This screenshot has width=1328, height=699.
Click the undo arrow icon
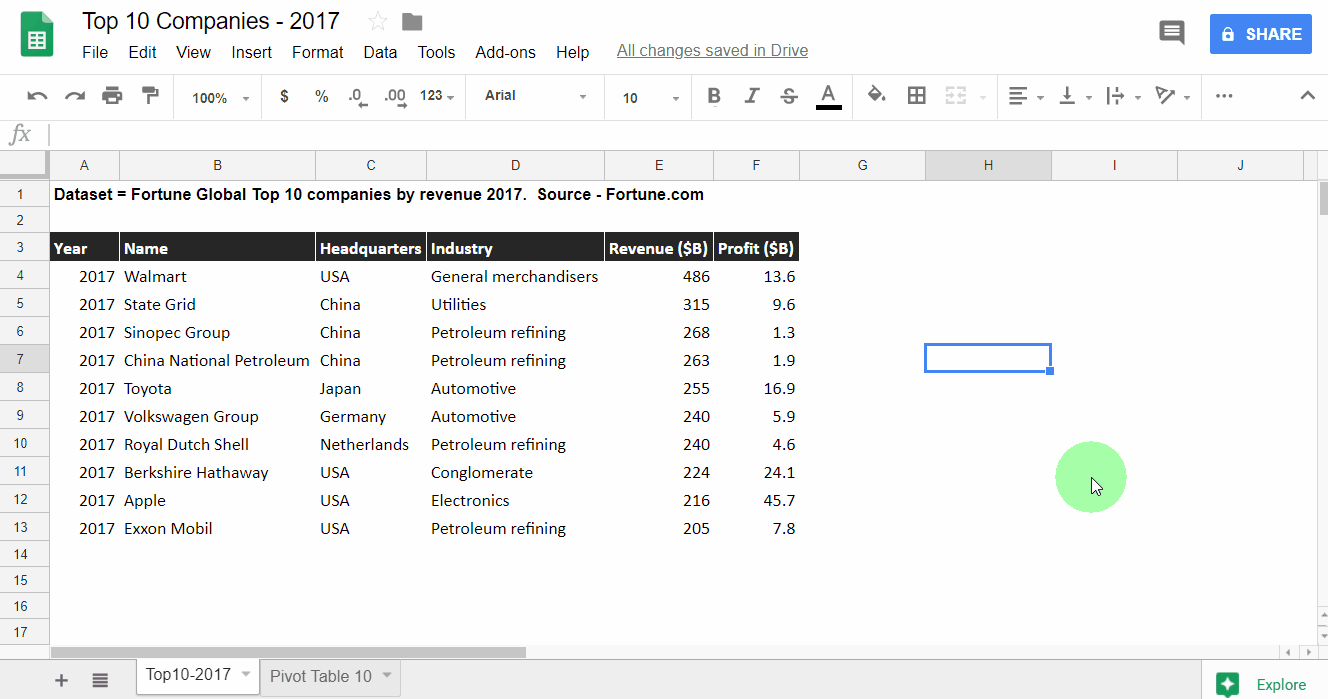coord(38,96)
